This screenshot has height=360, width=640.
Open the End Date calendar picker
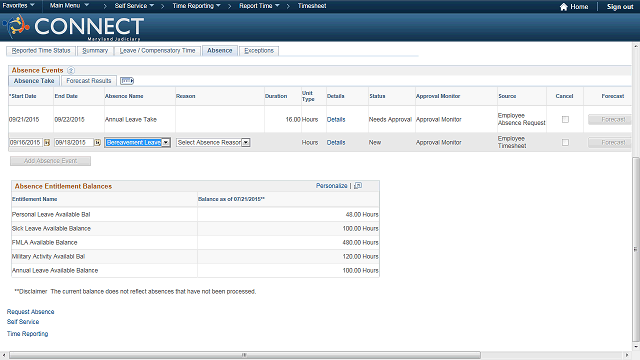click(97, 142)
